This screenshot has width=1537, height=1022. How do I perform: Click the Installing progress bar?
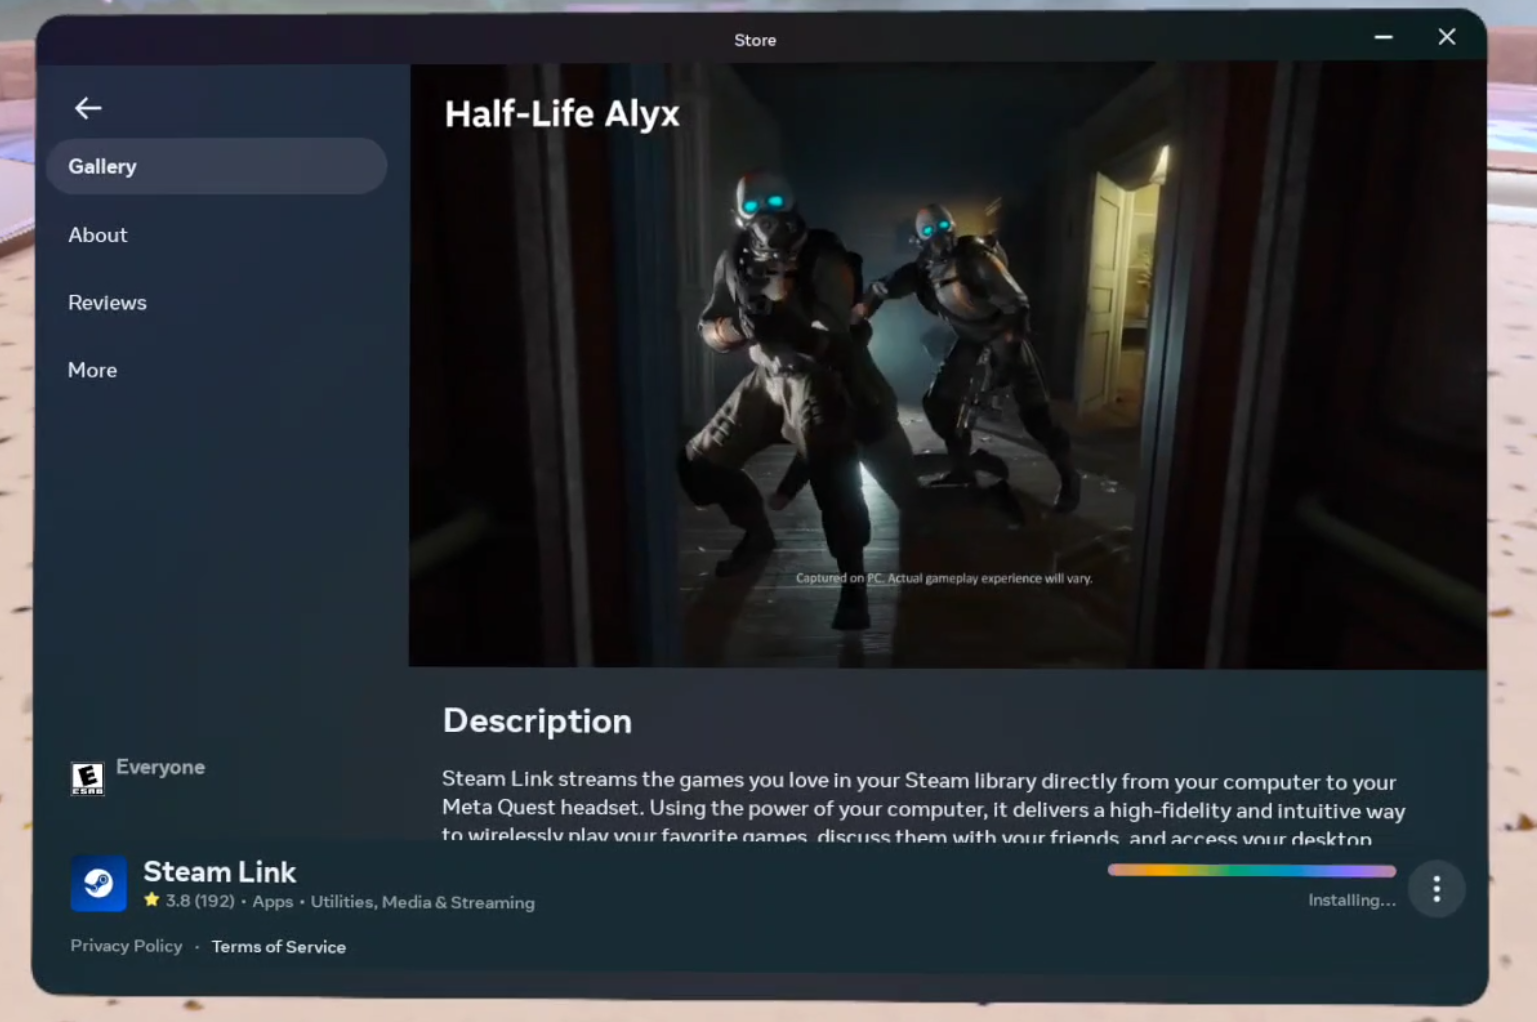click(1250, 870)
